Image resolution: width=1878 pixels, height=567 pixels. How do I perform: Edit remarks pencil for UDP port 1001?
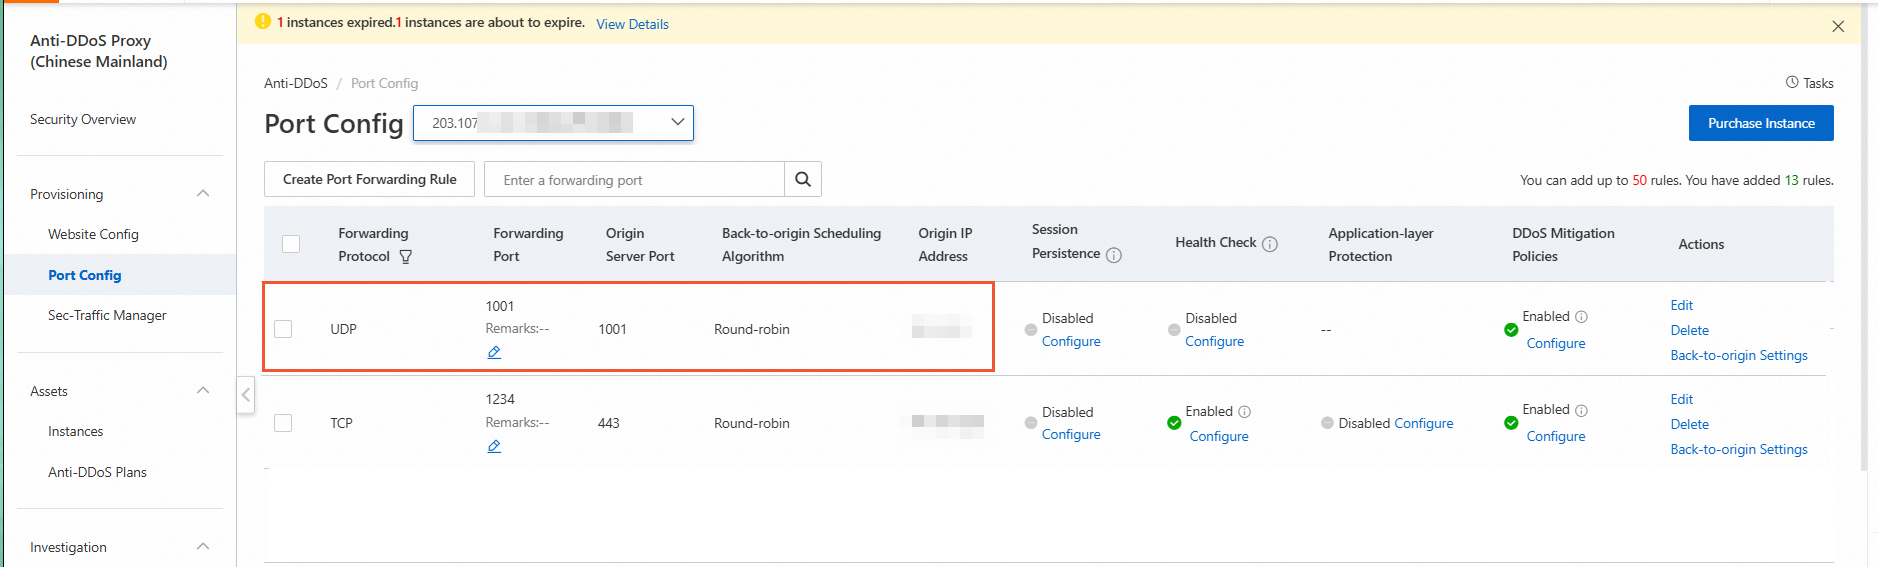[x=494, y=352]
